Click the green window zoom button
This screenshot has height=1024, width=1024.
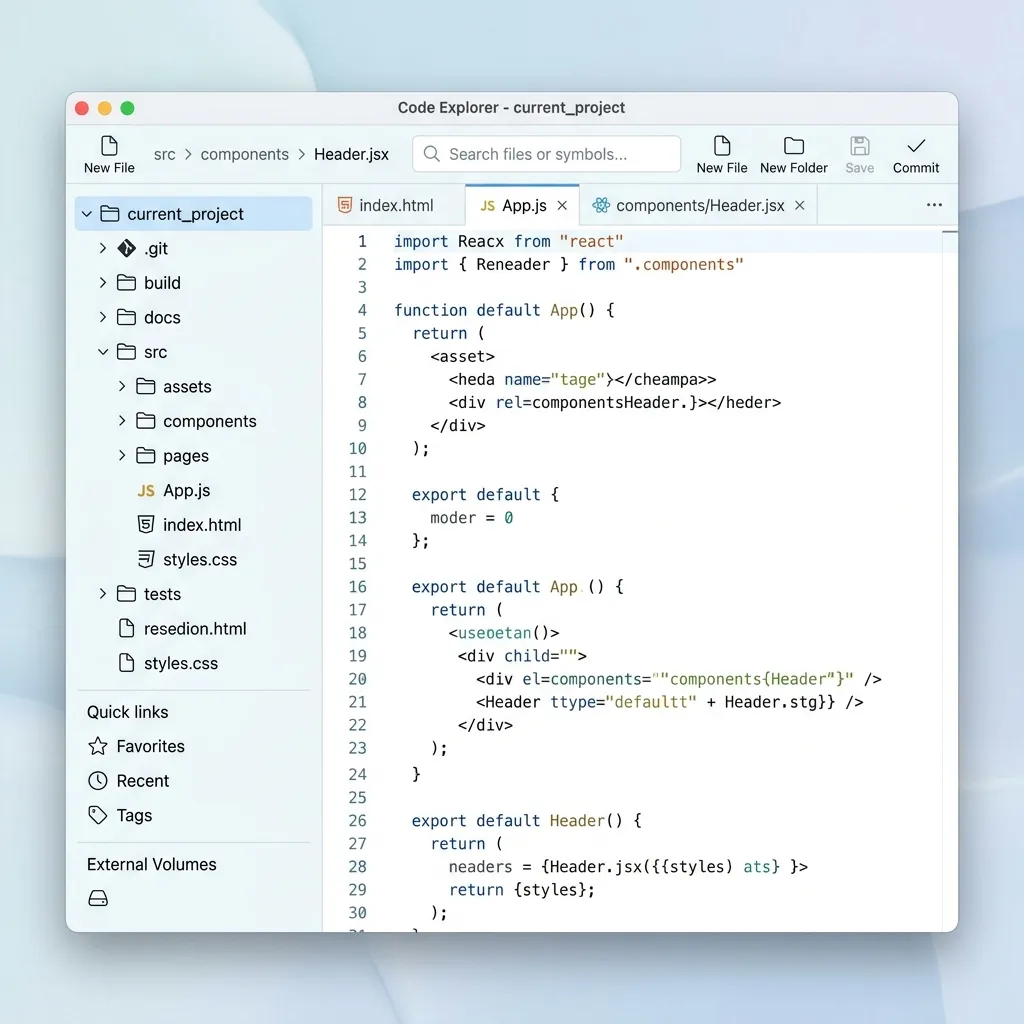point(127,108)
